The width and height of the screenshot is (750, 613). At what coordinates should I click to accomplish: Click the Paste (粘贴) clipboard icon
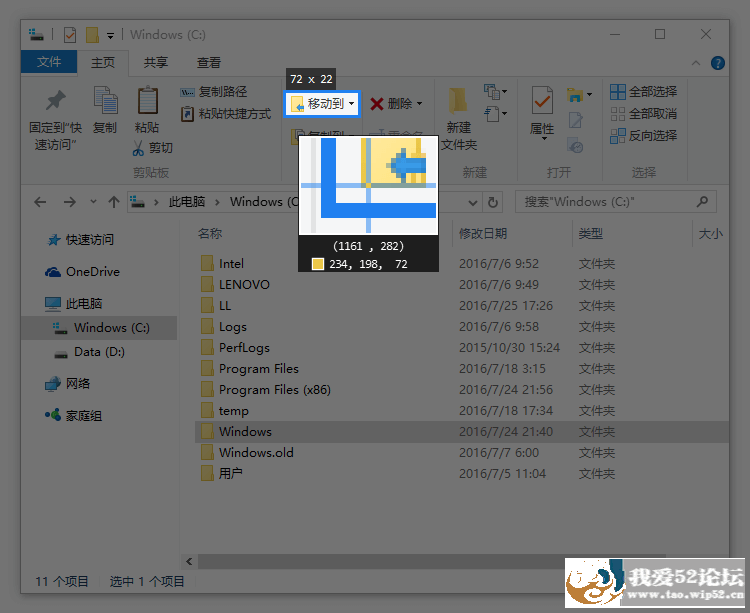tap(147, 100)
